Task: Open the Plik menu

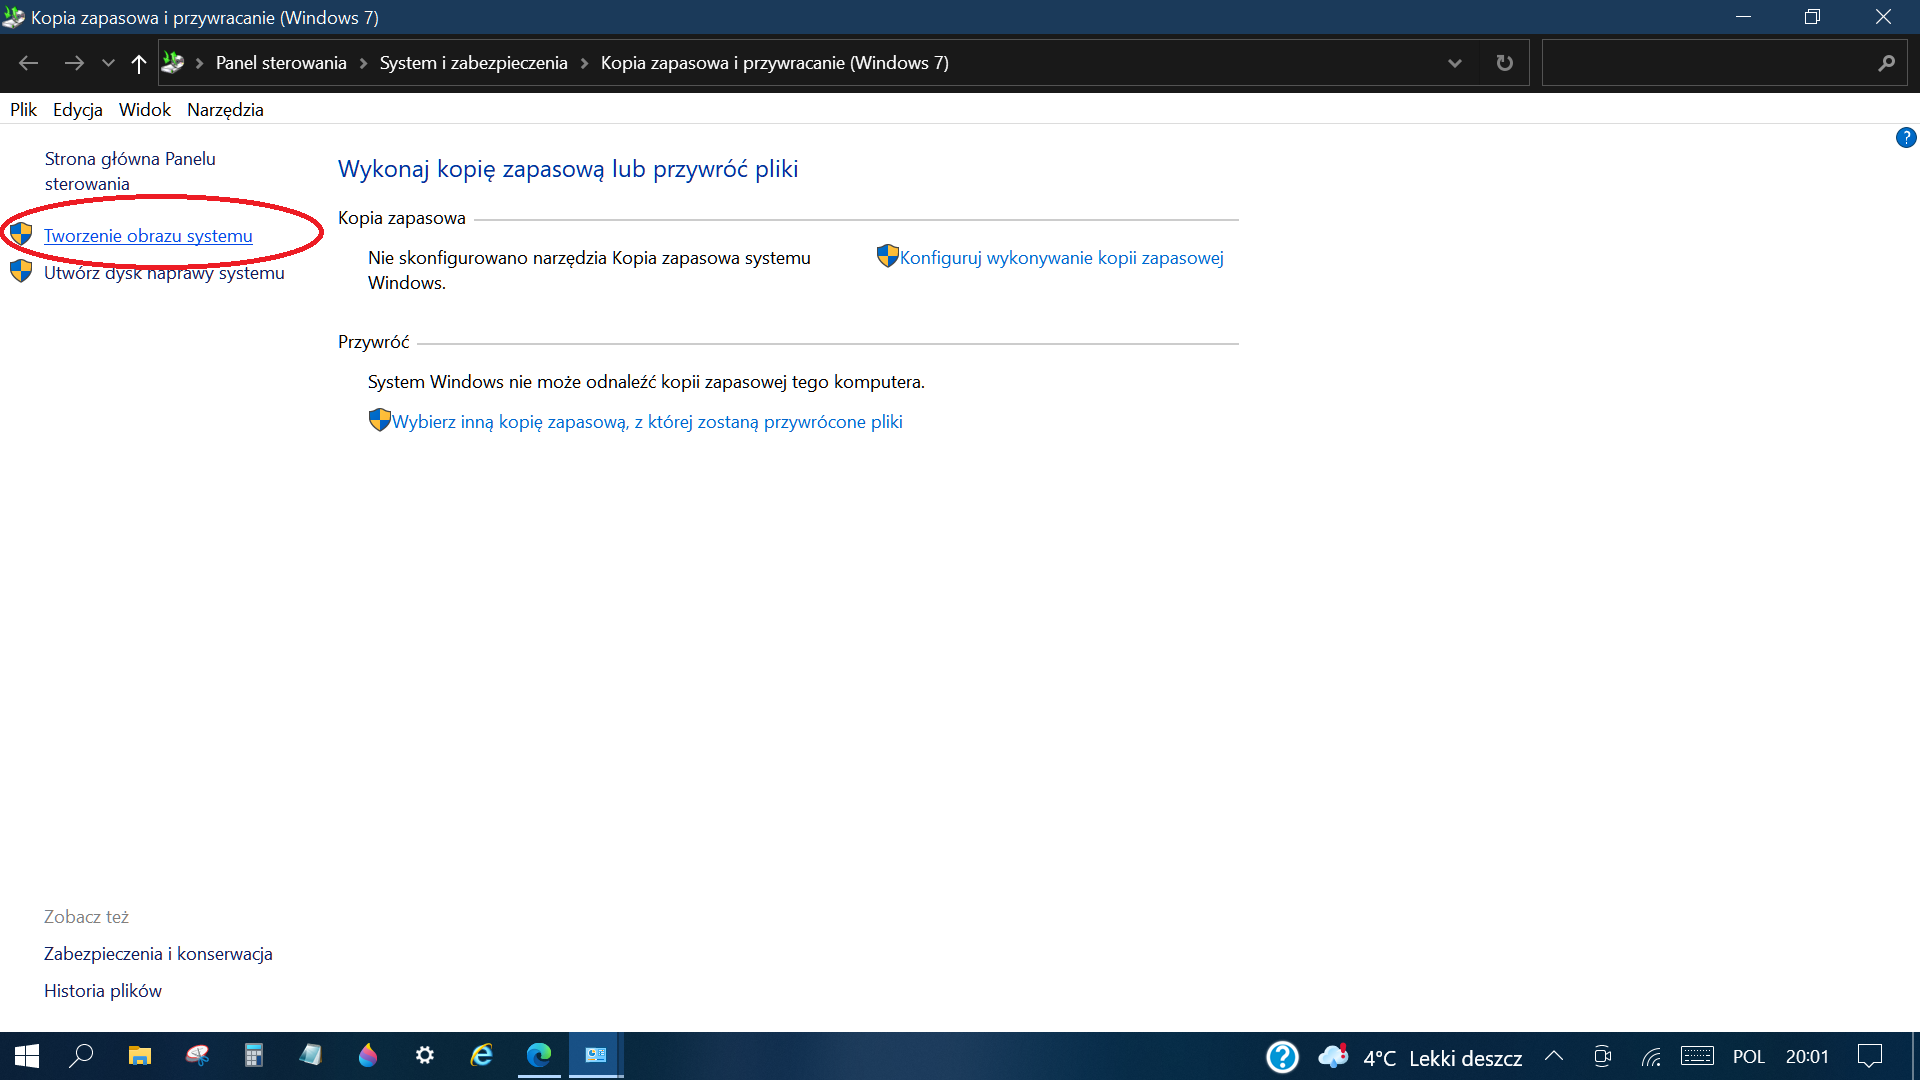Action: click(23, 110)
